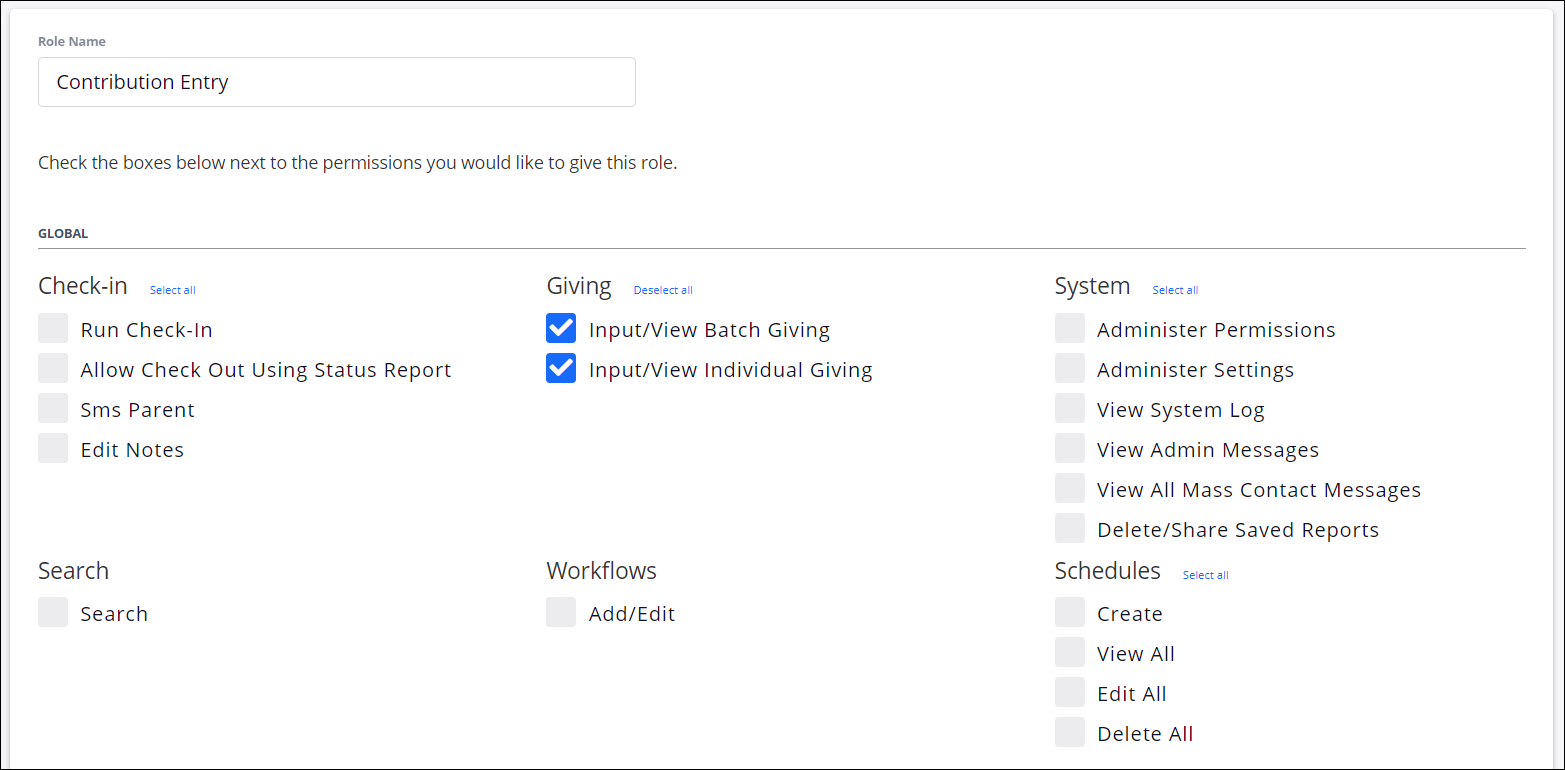This screenshot has height=770, width=1565.
Task: Deselect all Giving permissions
Action: (662, 290)
